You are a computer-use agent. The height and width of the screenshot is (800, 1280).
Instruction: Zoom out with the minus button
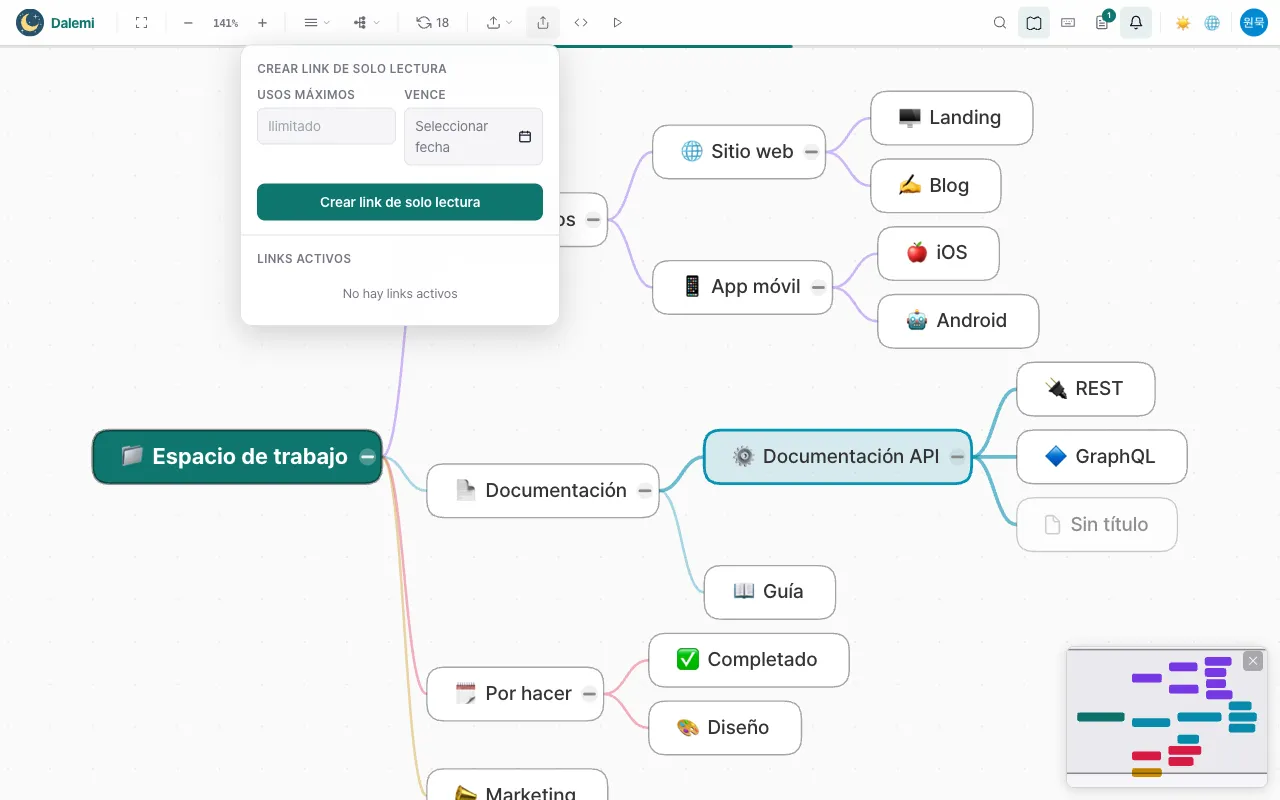(x=188, y=22)
